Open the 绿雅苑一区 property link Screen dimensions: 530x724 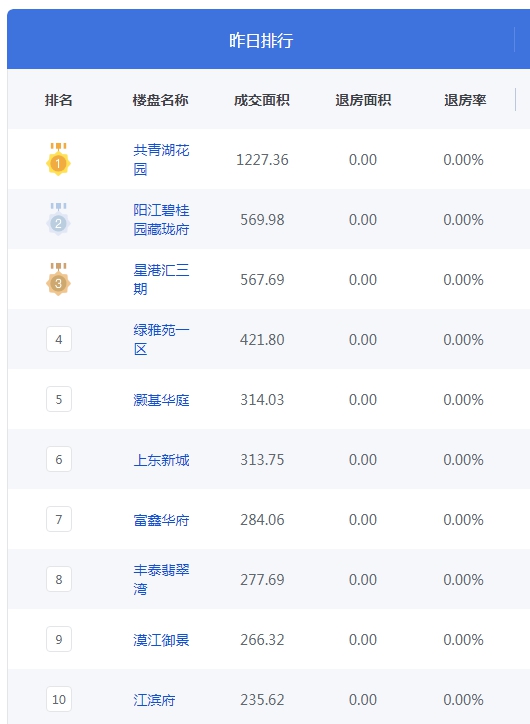(x=161, y=339)
